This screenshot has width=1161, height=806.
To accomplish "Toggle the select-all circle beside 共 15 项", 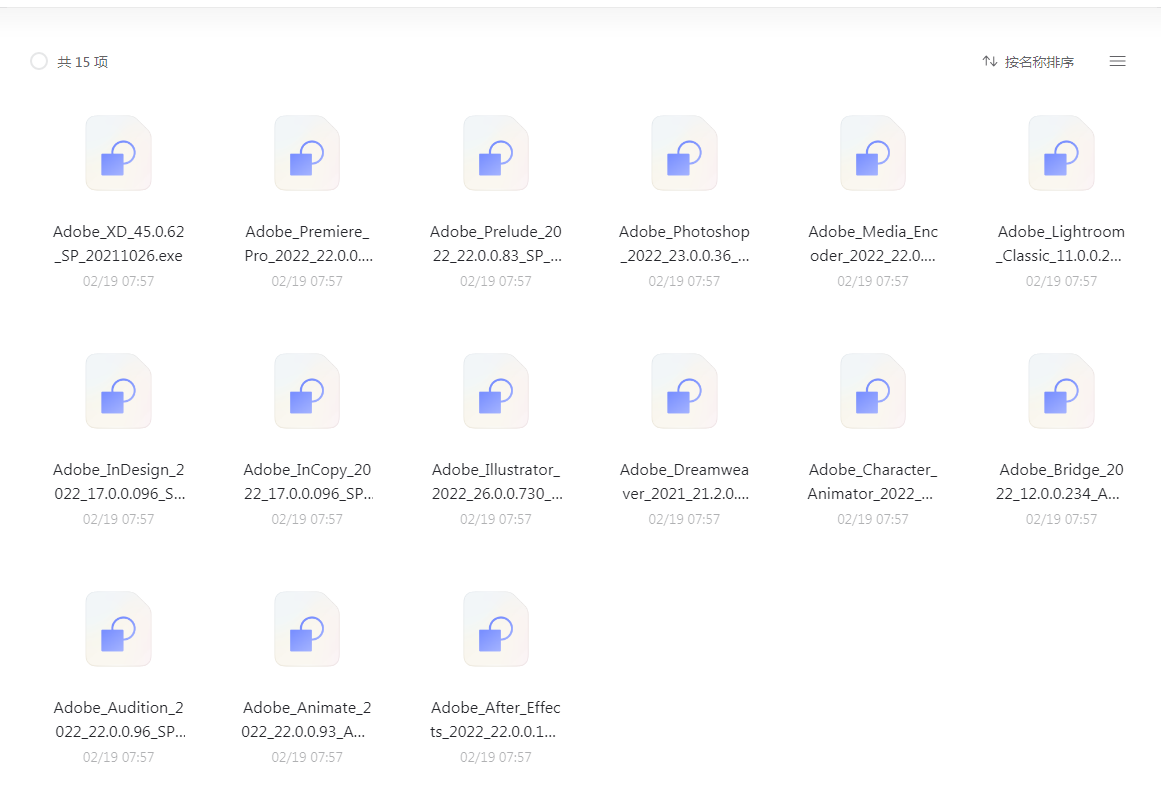I will 39,62.
